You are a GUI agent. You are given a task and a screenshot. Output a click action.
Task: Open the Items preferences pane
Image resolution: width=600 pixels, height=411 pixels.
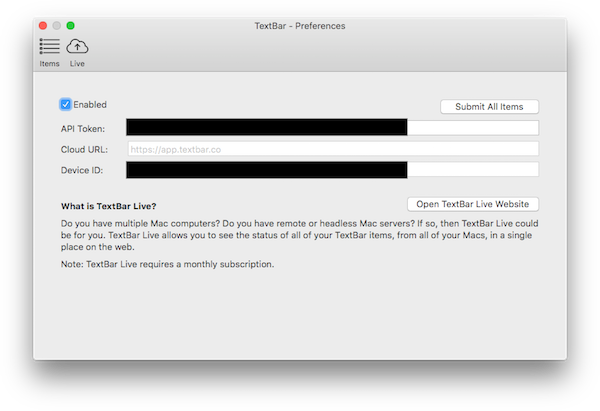49,52
